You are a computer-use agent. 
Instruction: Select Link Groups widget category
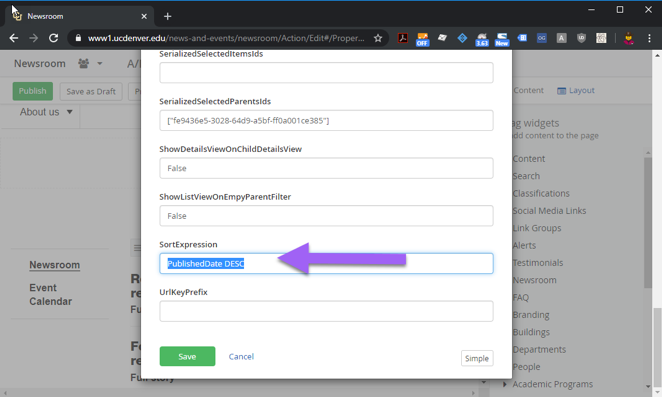click(x=537, y=228)
